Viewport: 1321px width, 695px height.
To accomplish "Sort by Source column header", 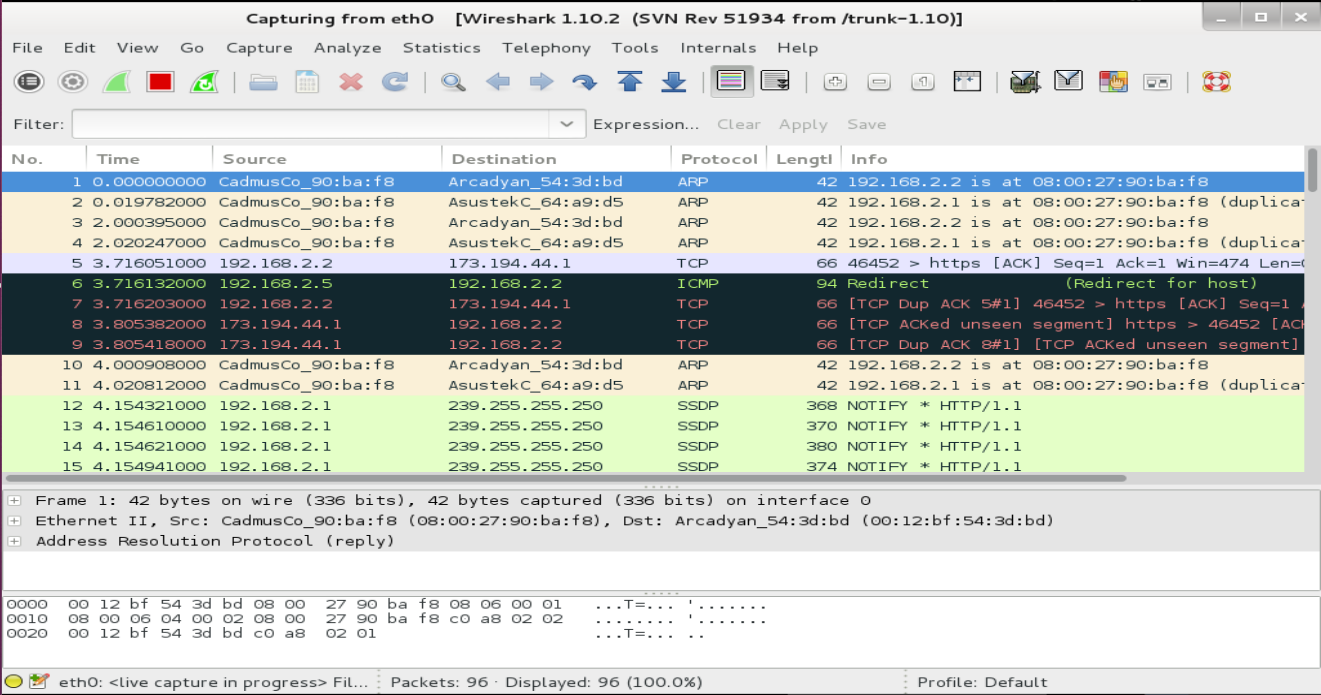I will point(327,159).
